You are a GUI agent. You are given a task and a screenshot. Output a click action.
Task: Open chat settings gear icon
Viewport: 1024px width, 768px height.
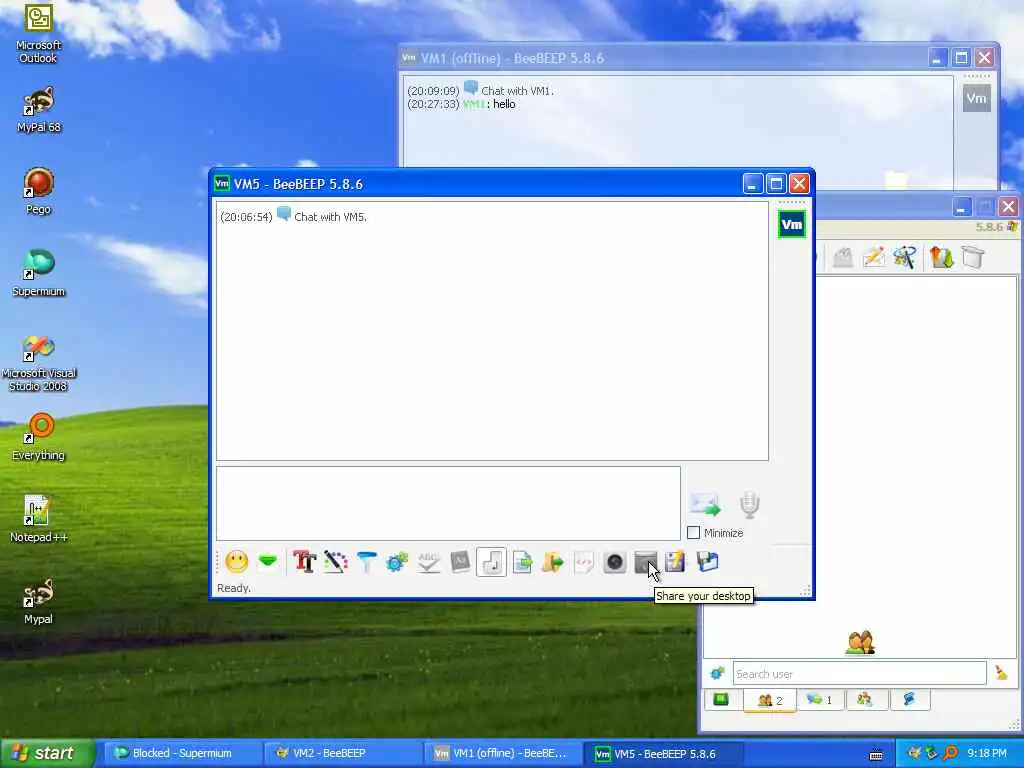397,562
